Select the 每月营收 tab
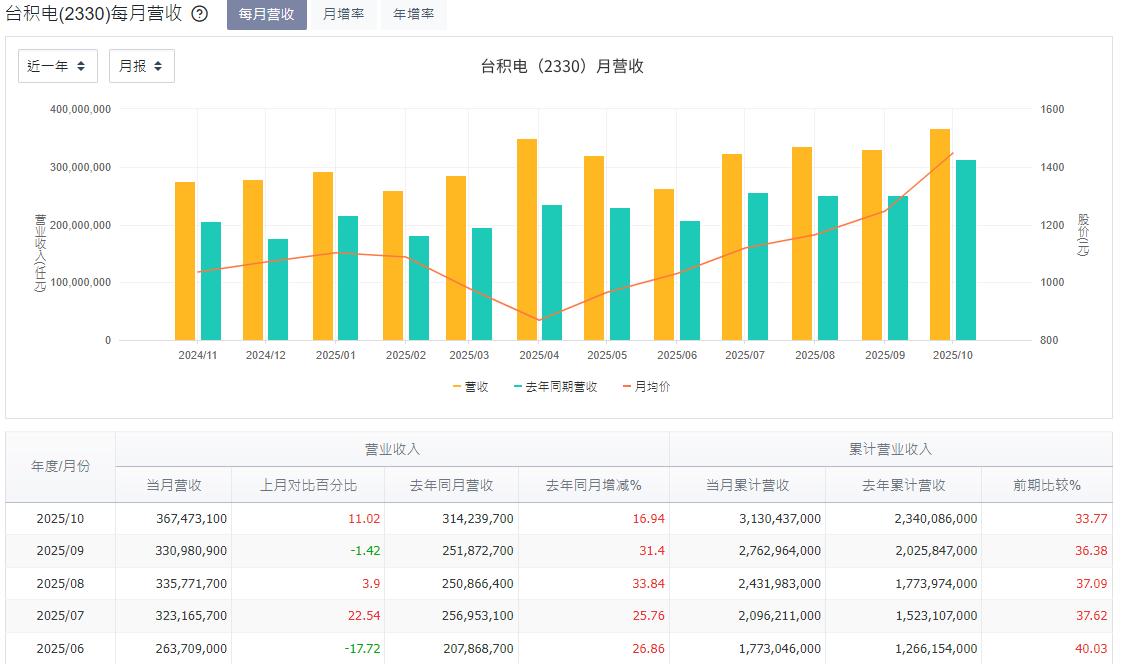 click(266, 14)
